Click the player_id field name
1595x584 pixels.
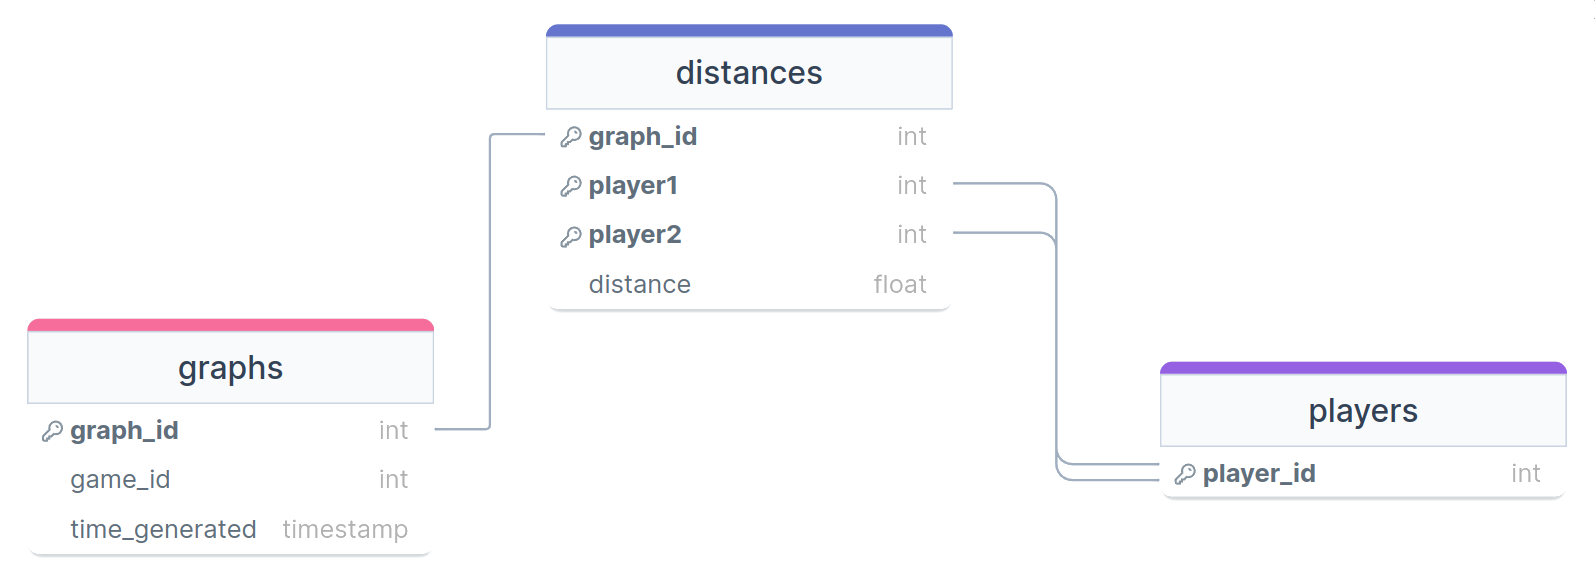[1259, 473]
